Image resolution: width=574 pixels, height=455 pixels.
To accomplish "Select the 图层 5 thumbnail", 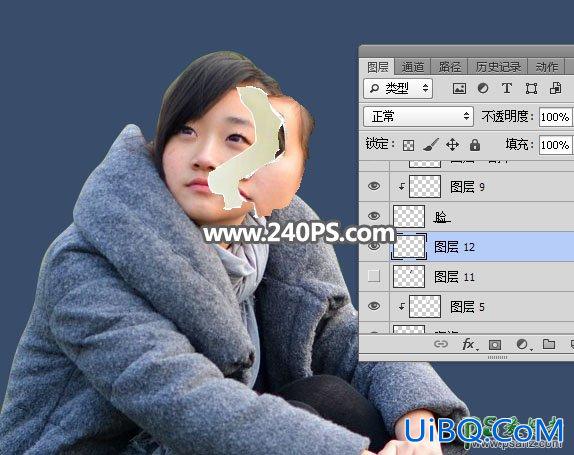I will click(425, 306).
